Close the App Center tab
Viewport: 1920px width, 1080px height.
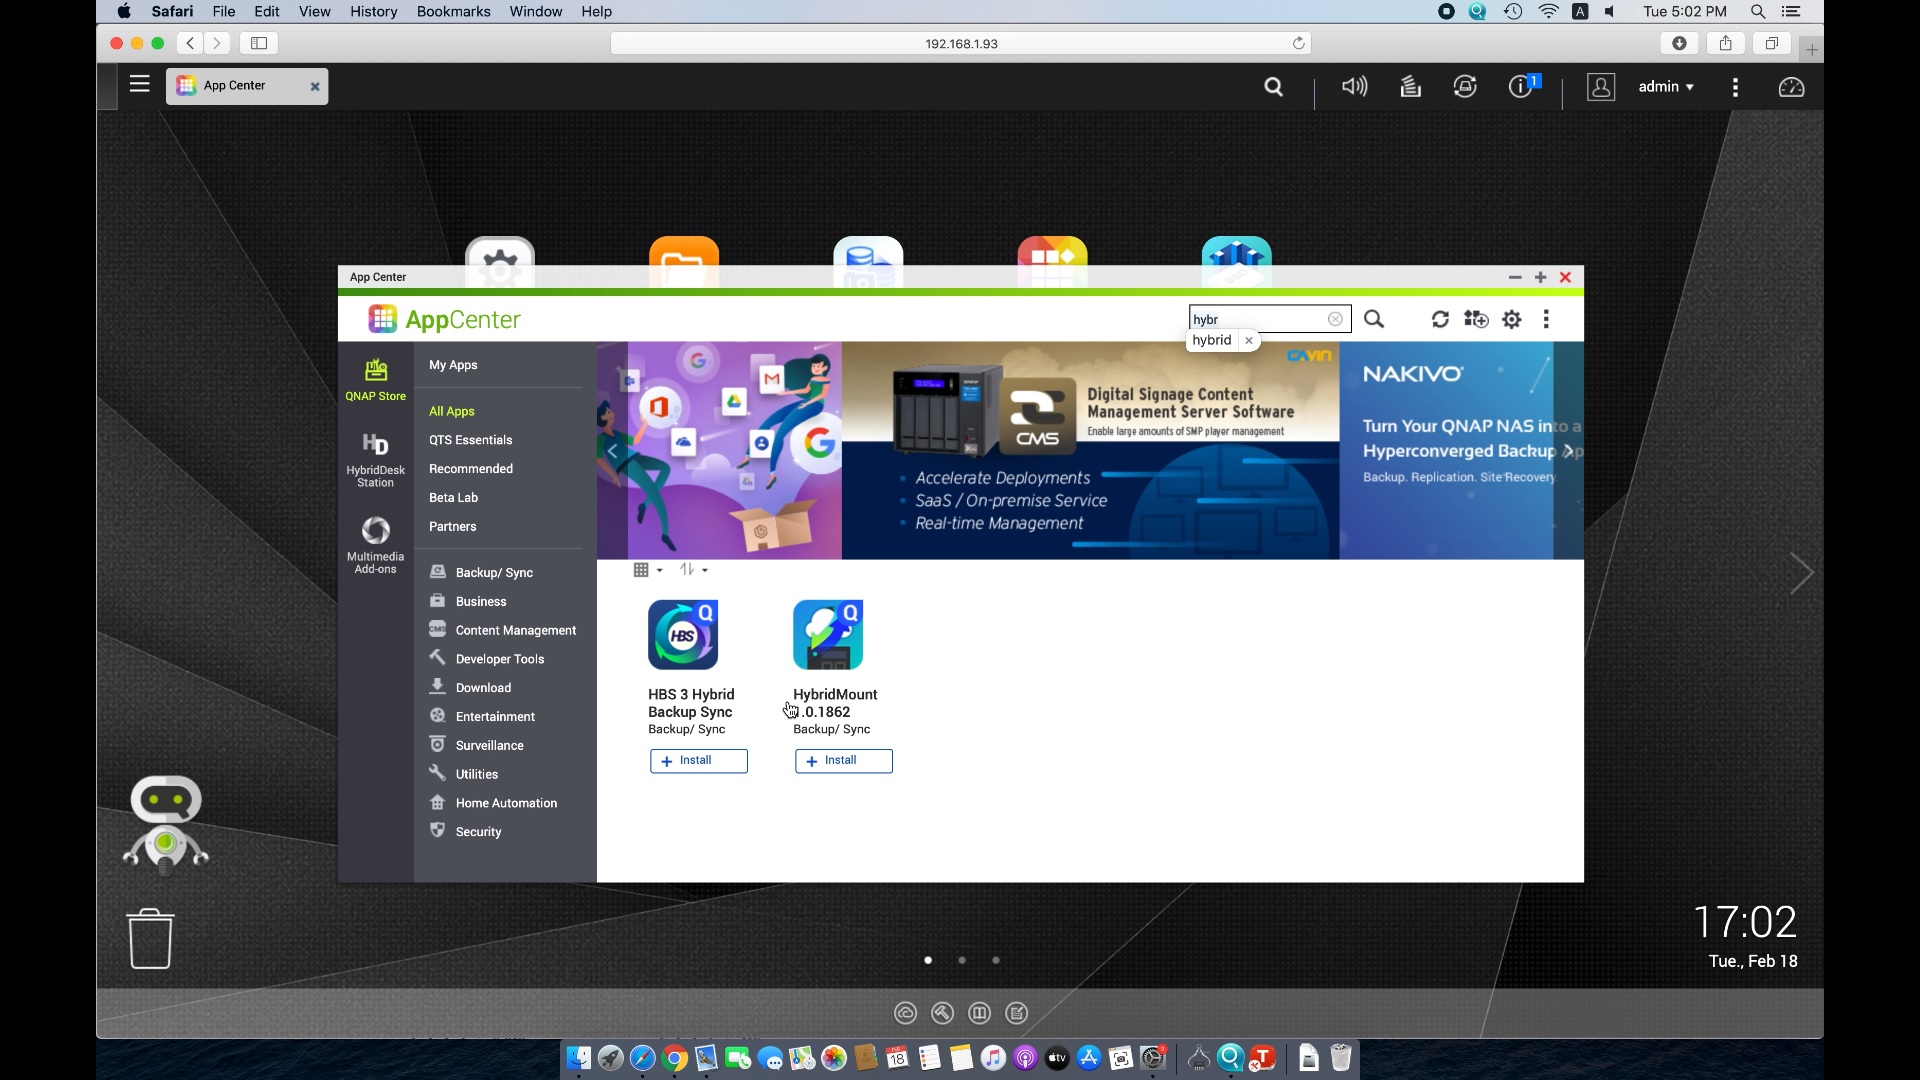tap(315, 86)
